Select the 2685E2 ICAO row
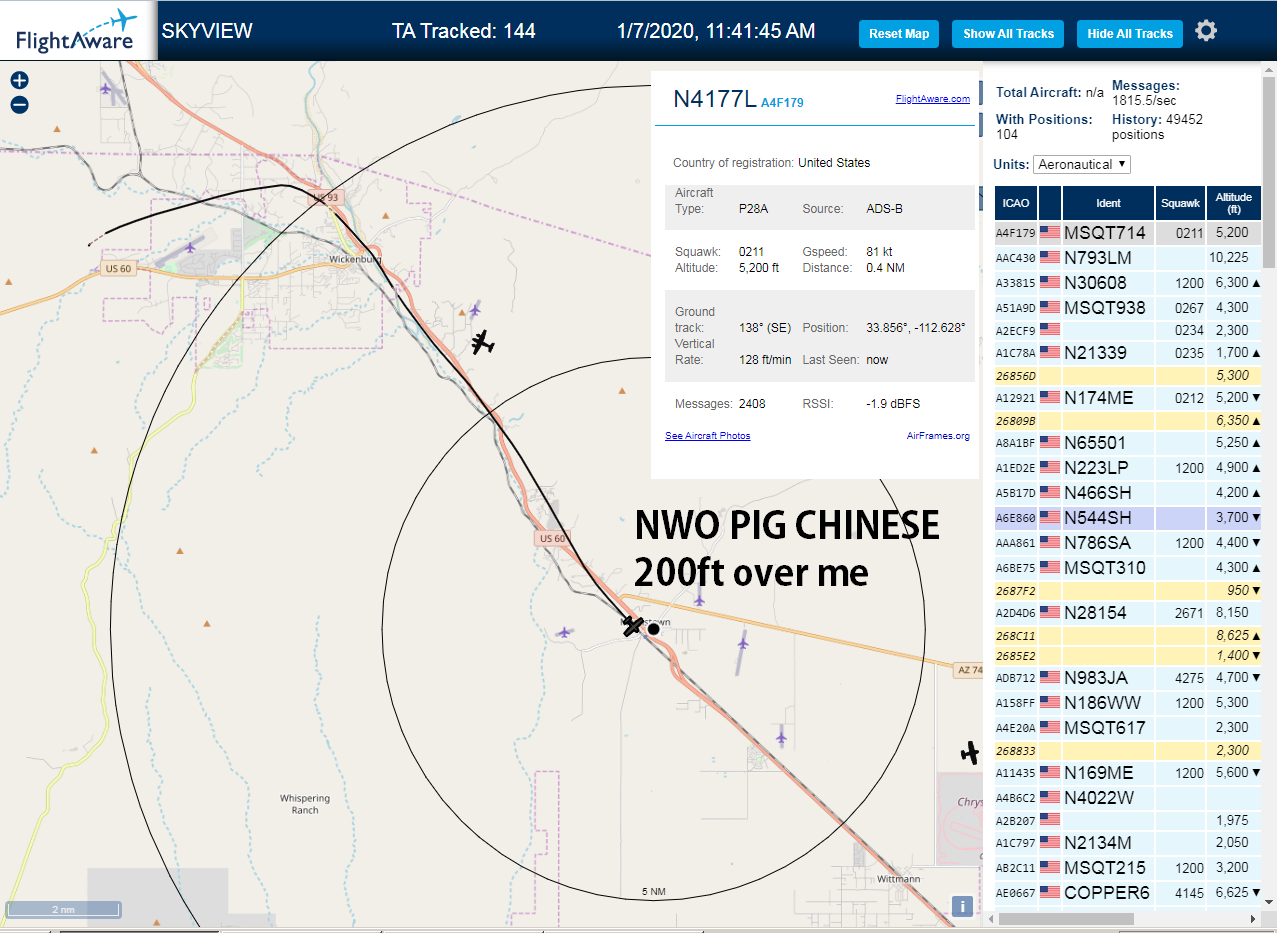Screen dimensions: 1277x933 (1128, 655)
